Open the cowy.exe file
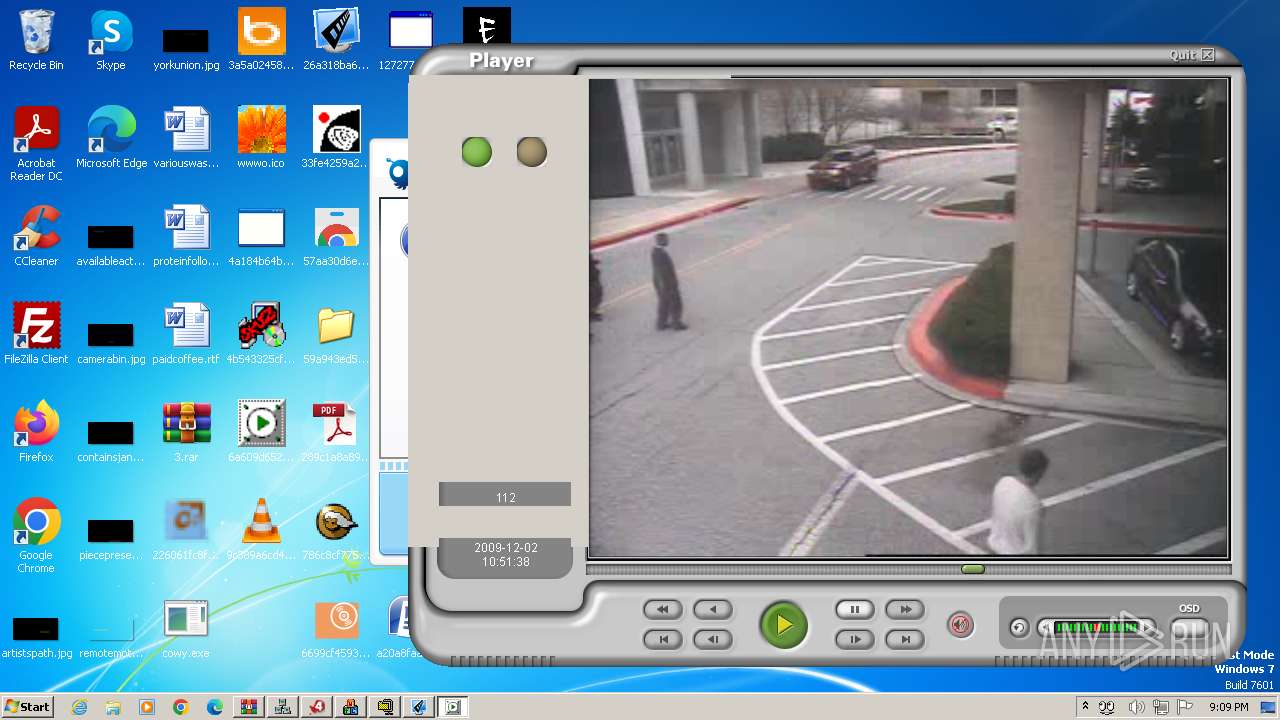This screenshot has width=1280, height=720. pos(186,628)
